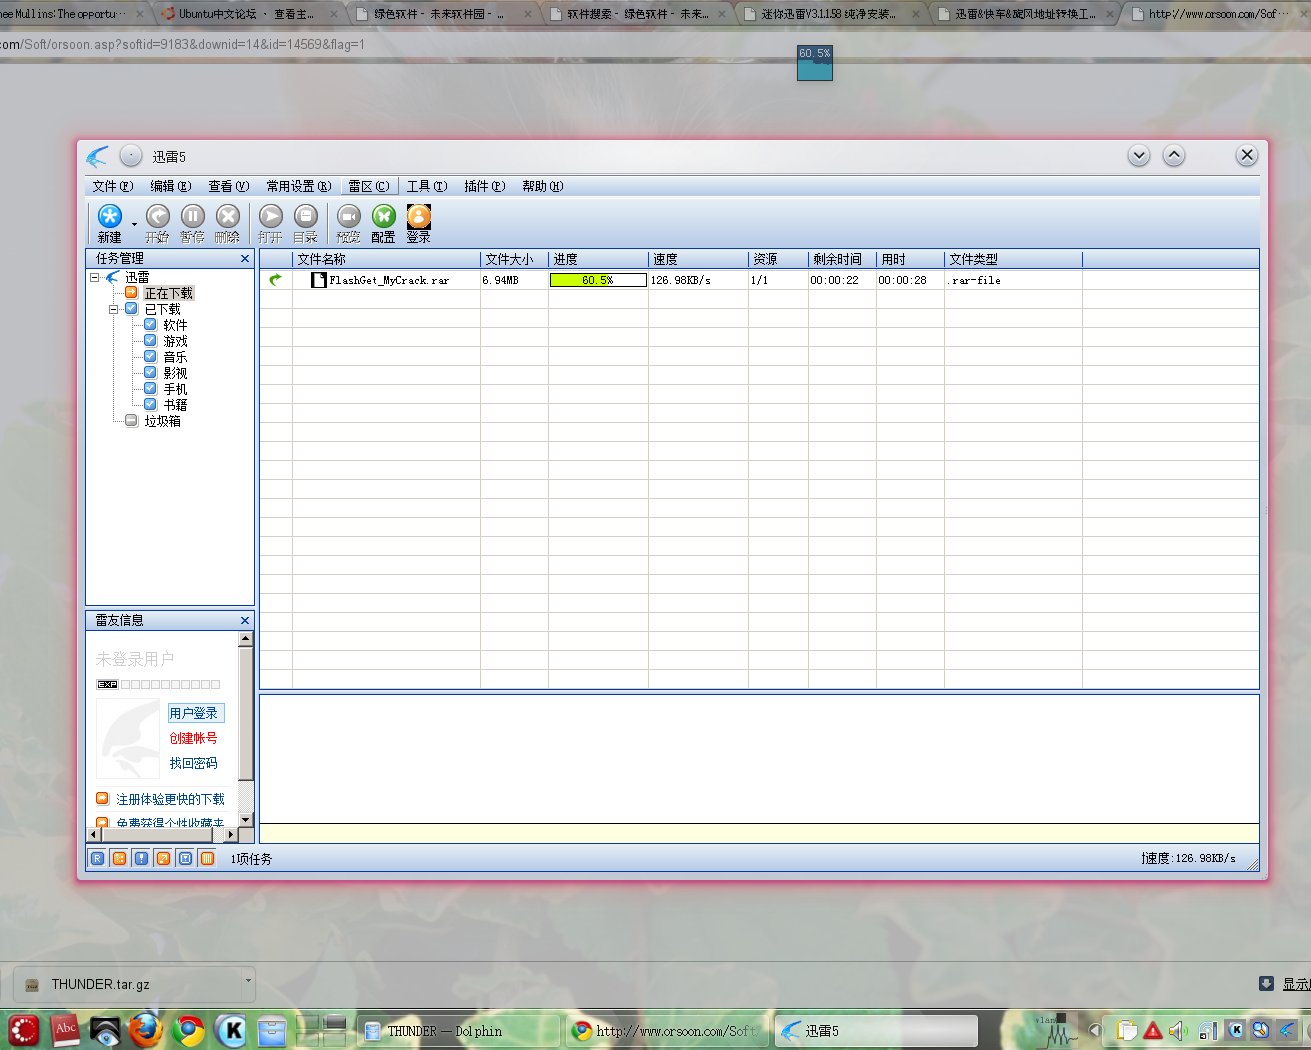
Task: Click the K menu icon in taskbar
Action: [231, 1030]
